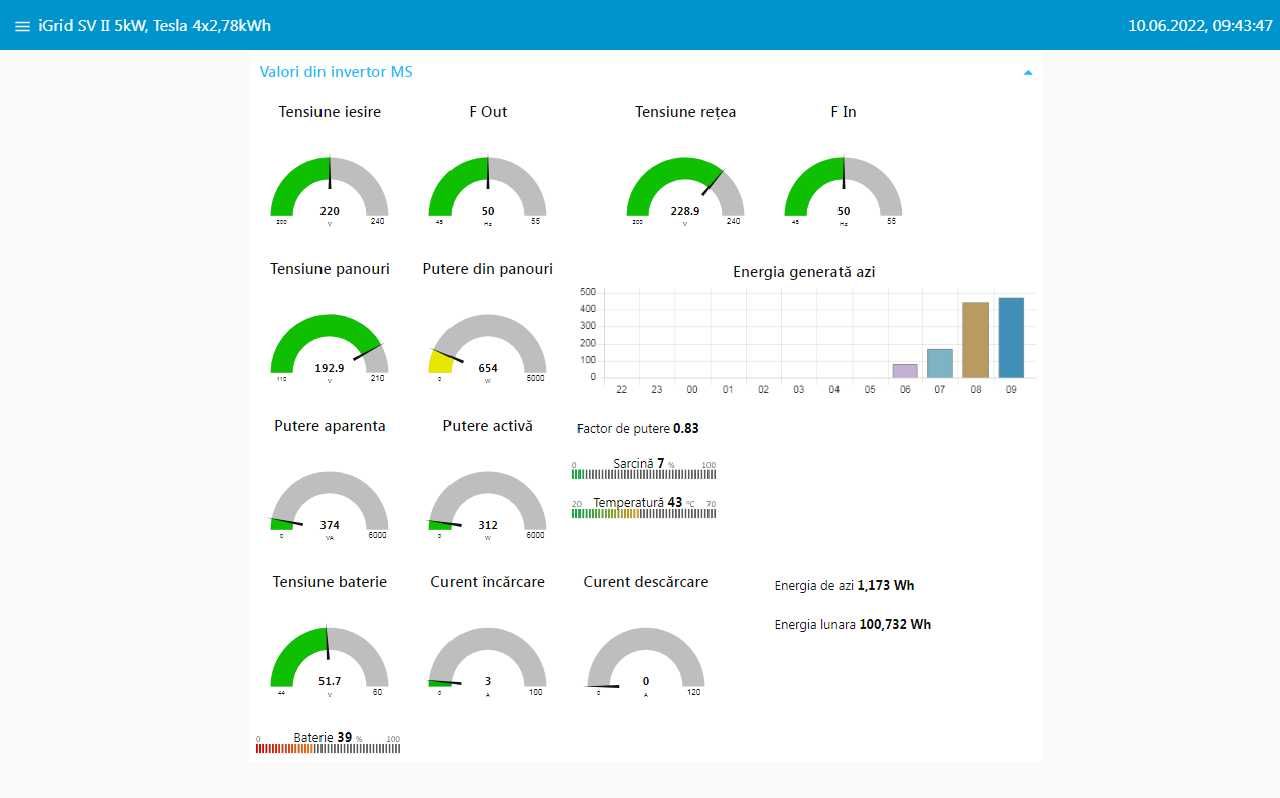
Task: Click the 07 hour bar in chart
Action: tap(940, 363)
